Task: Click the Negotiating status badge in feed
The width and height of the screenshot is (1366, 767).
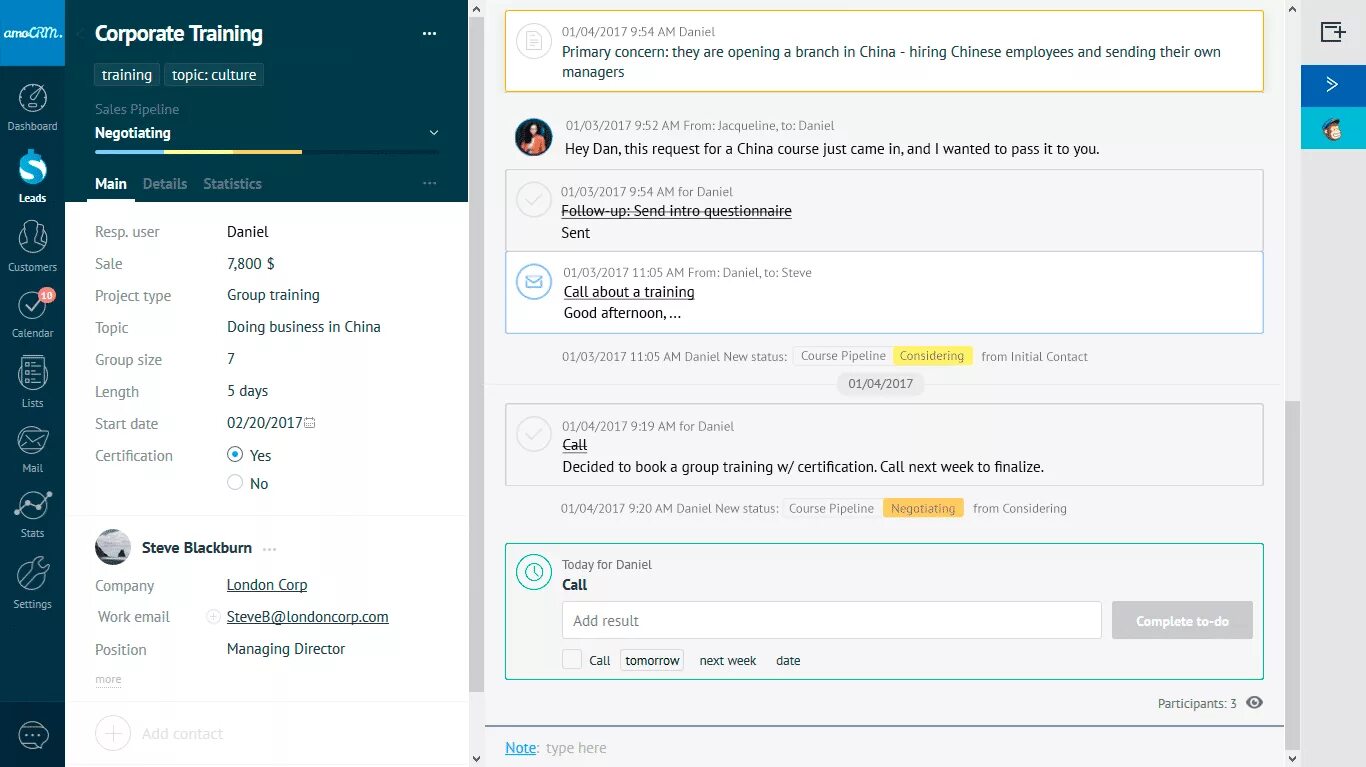Action: pos(923,508)
